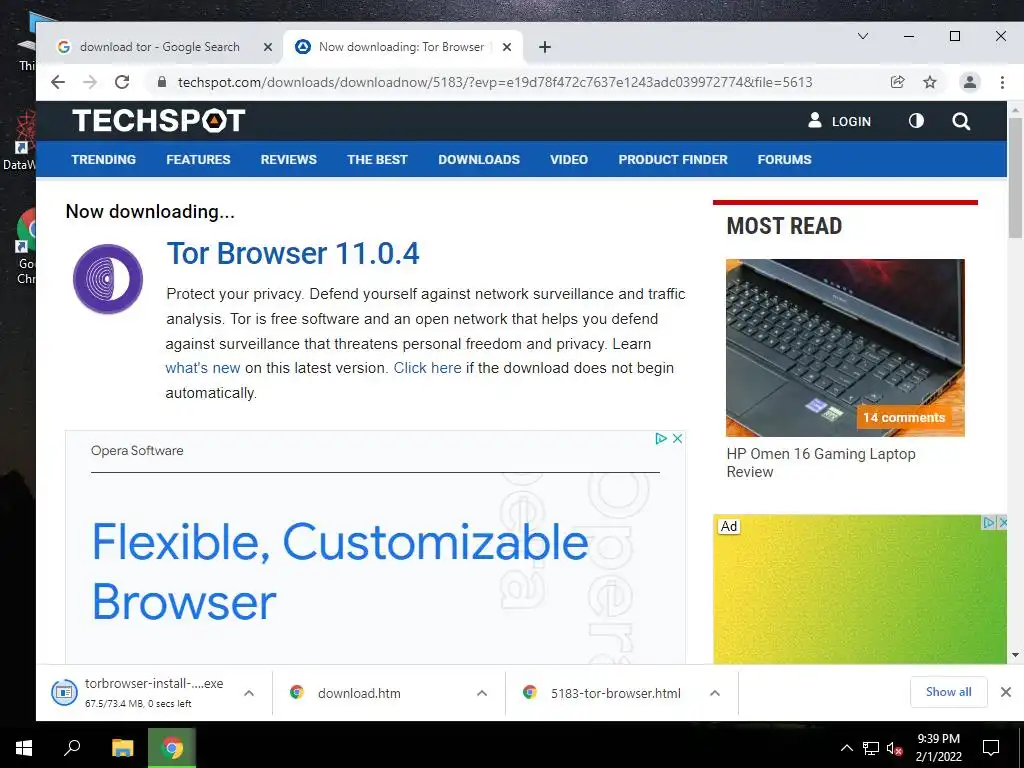Open the FEATURES menu item
Image resolution: width=1024 pixels, height=768 pixels.
pos(198,159)
